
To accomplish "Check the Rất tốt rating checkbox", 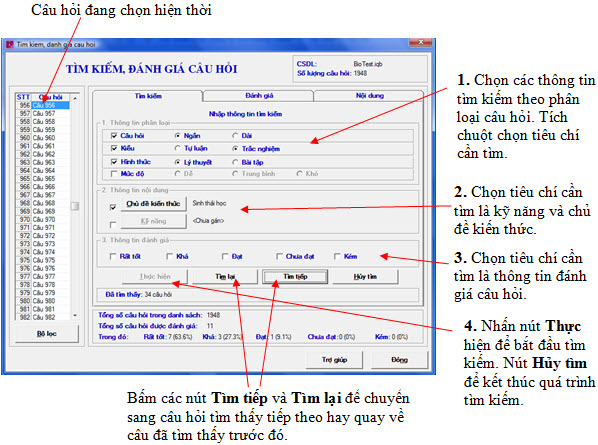I will click(x=113, y=257).
